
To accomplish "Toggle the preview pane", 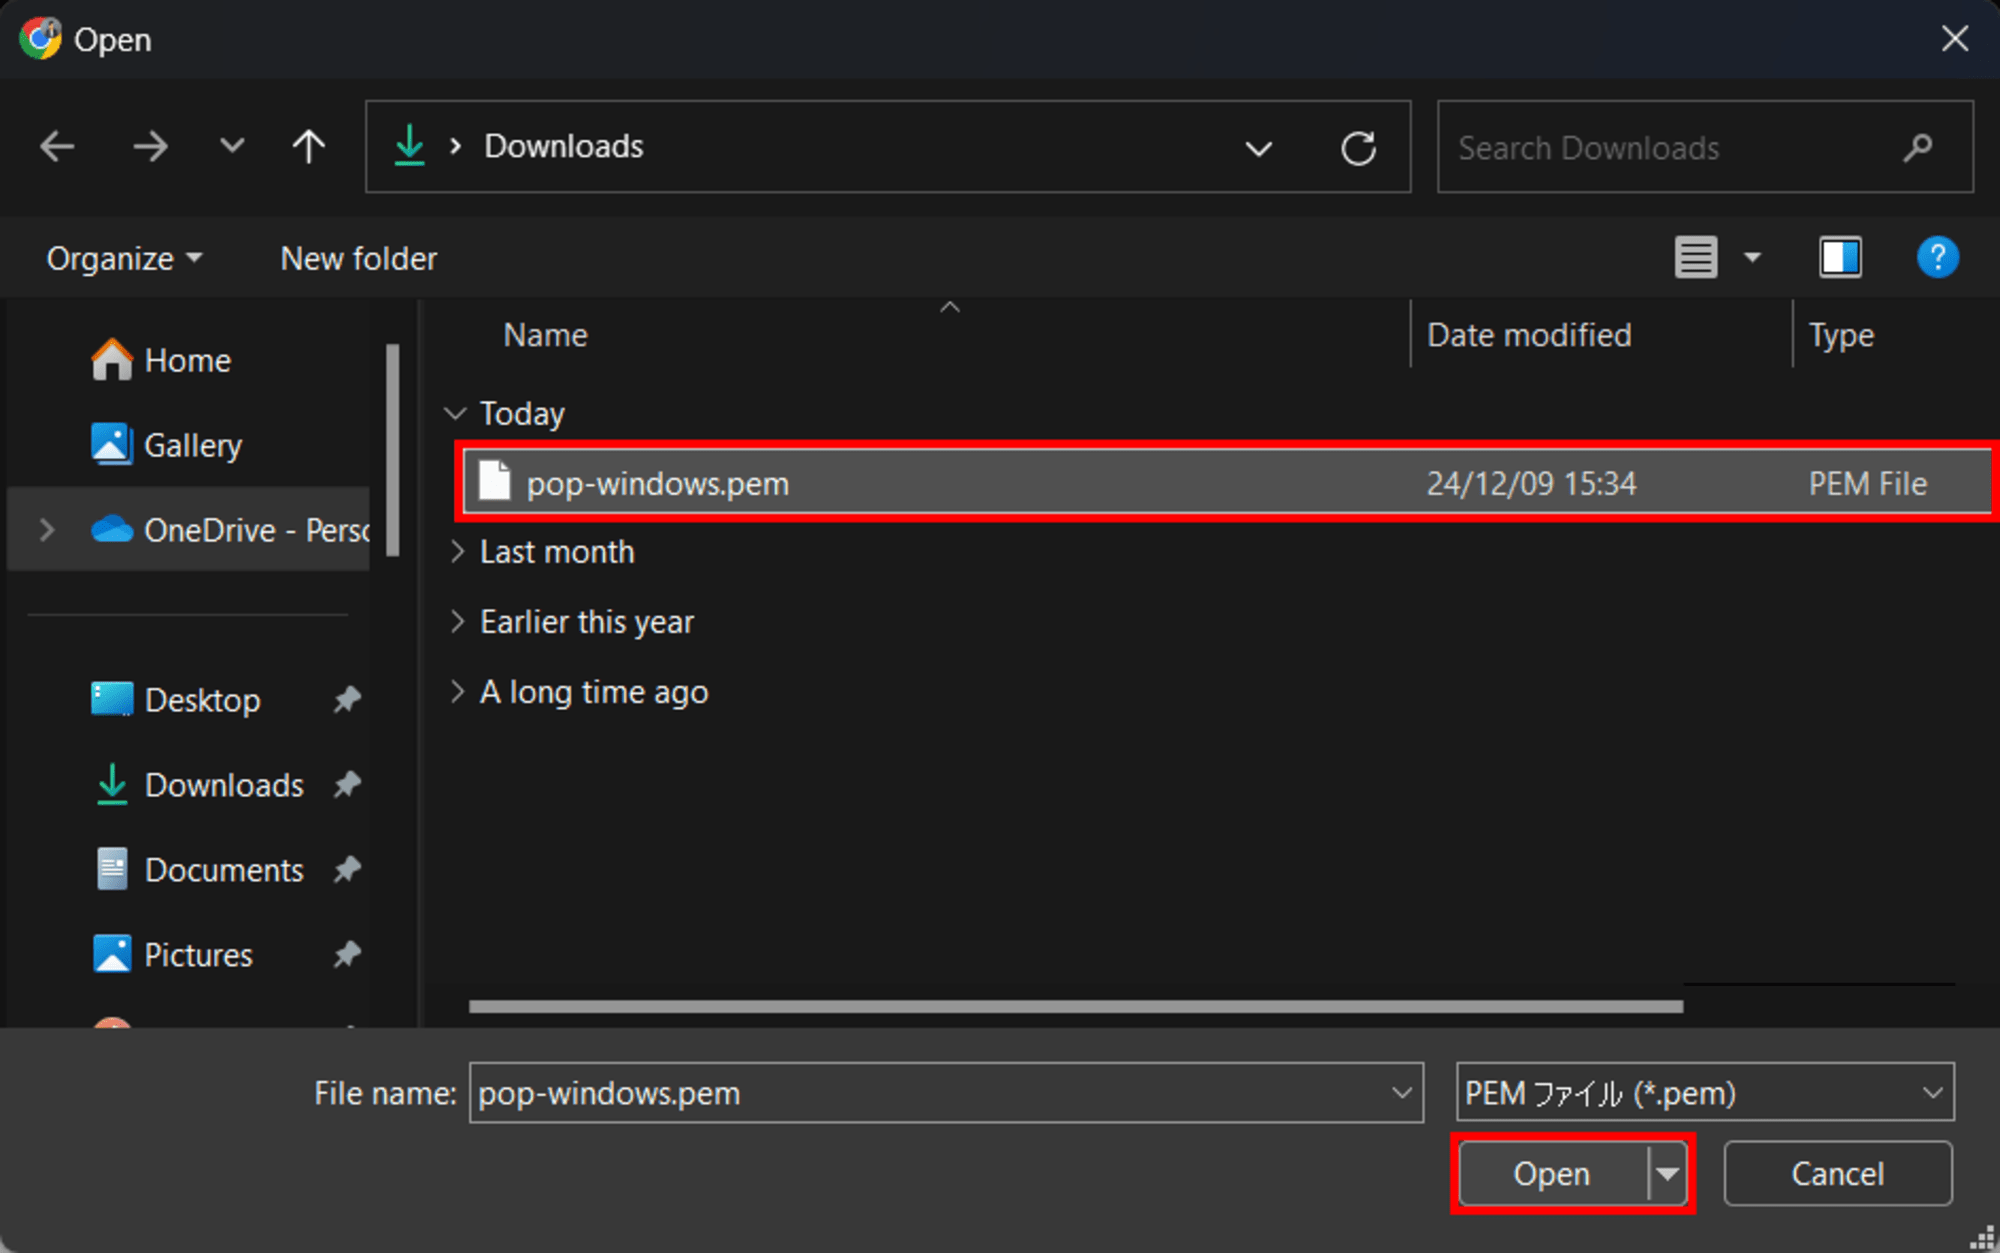I will click(1840, 257).
